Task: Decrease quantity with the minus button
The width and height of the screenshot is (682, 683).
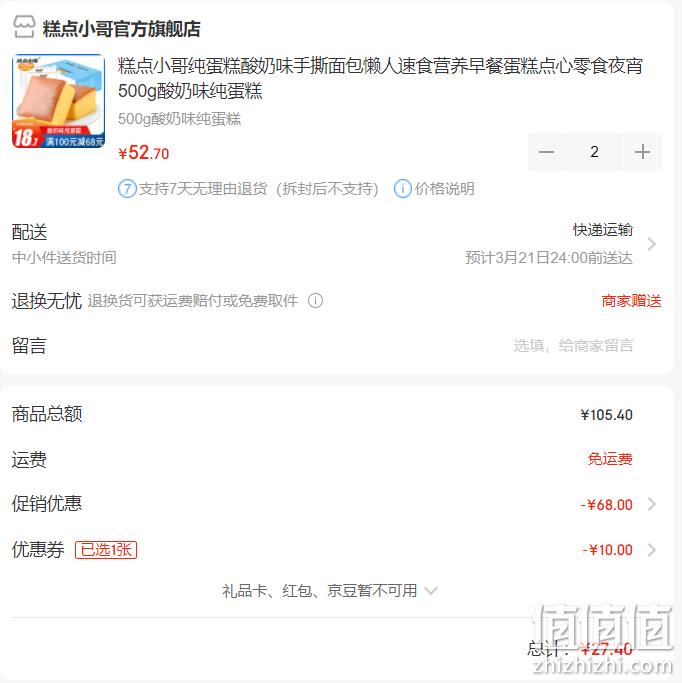Action: tap(546, 152)
